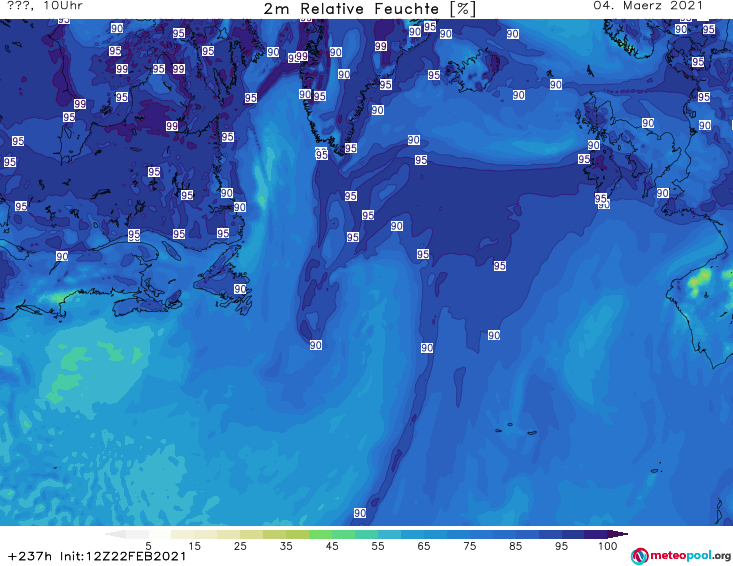This screenshot has height=566, width=733.
Task: Click the '+237h' forecast hour text
Action: (30, 556)
